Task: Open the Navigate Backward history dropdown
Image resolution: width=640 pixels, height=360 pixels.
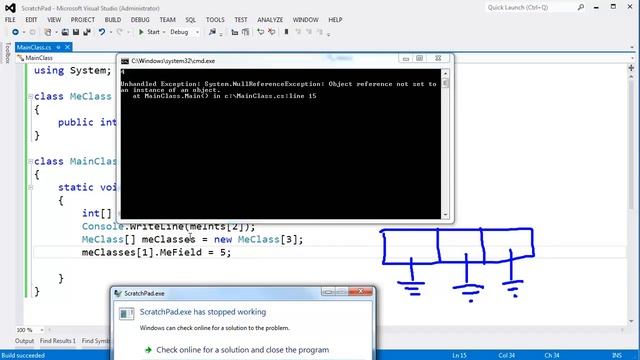Action: (24, 32)
